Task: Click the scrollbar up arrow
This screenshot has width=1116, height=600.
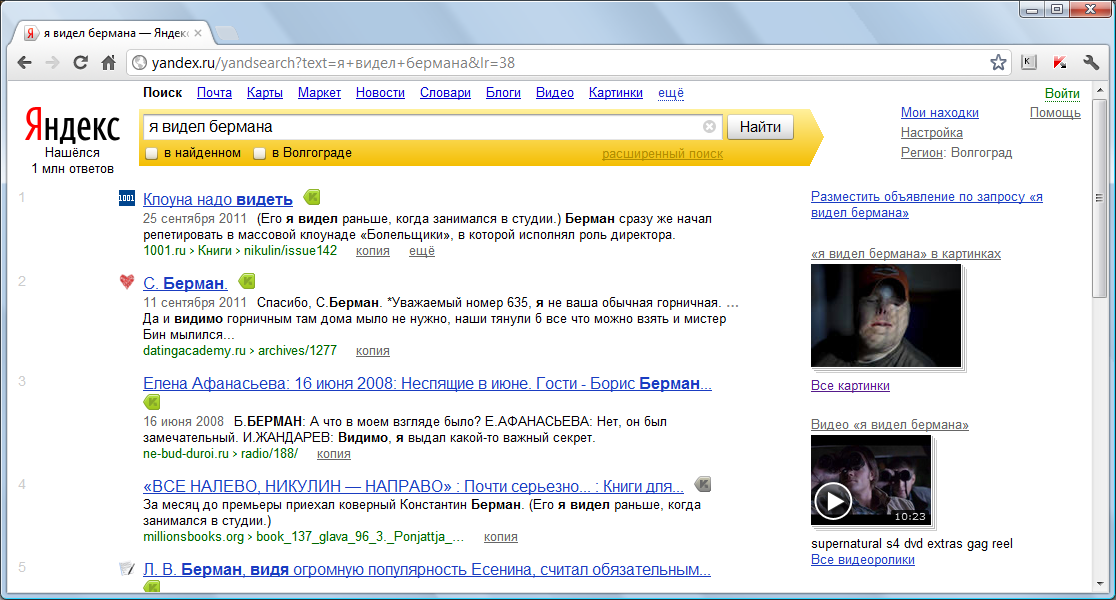Action: tap(1100, 91)
